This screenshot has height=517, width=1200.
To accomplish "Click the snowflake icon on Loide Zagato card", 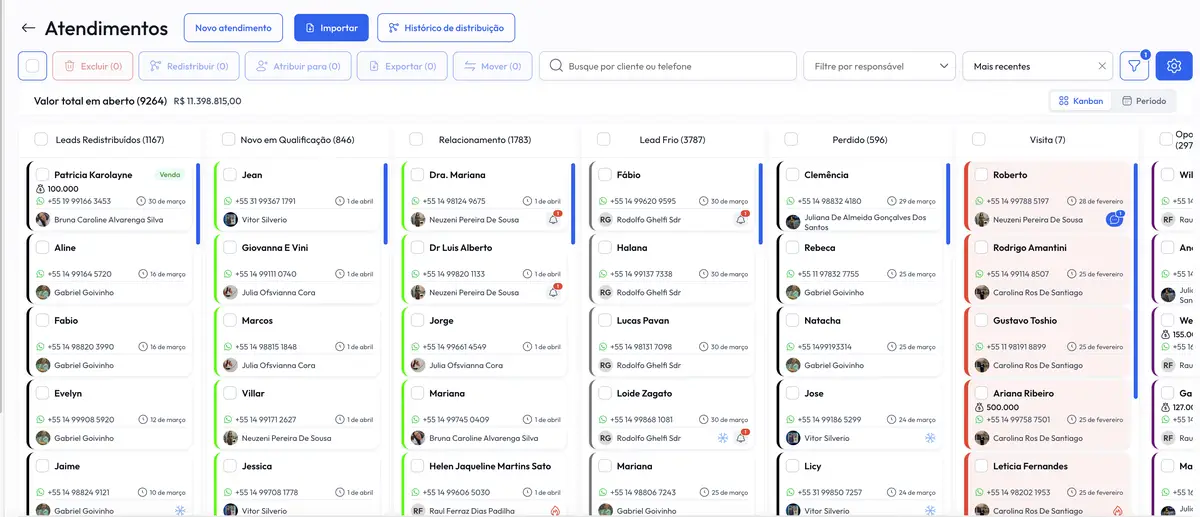I will [x=722, y=438].
